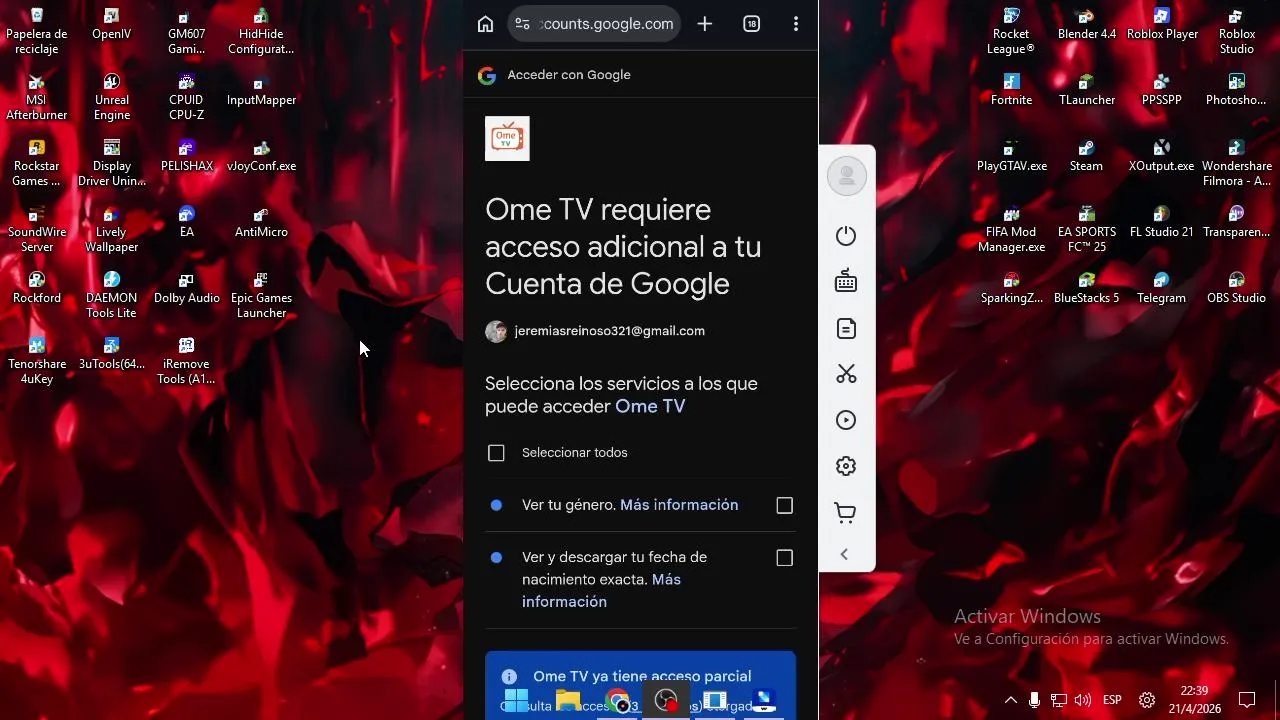Check the Ver tu género checkbox

(x=785, y=506)
